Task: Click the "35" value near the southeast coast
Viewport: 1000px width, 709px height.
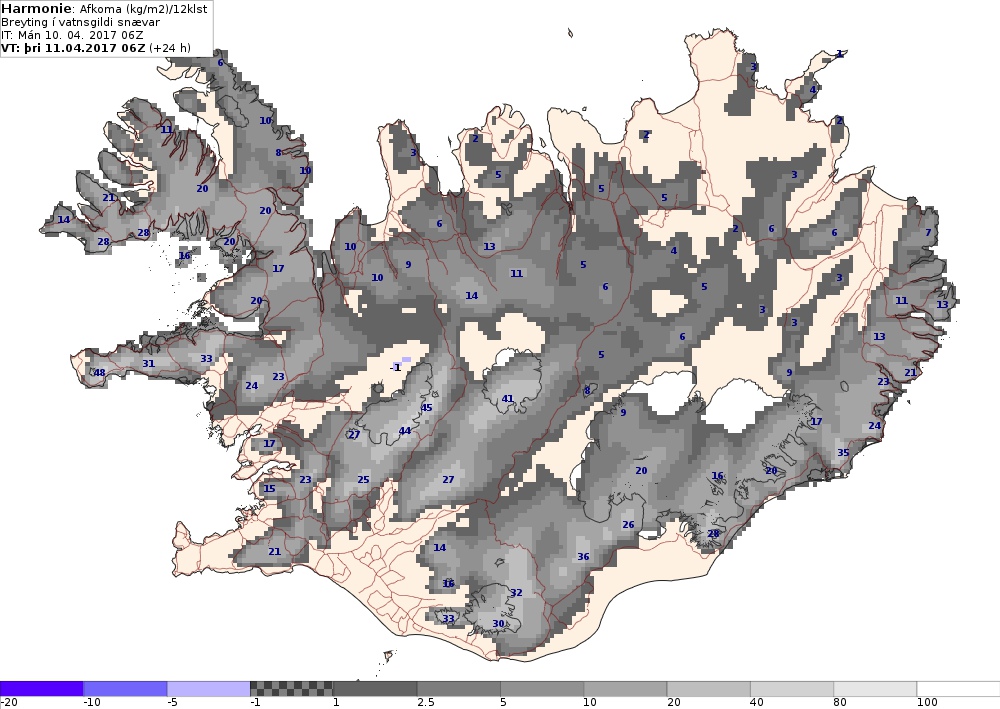Action: pyautogui.click(x=843, y=453)
